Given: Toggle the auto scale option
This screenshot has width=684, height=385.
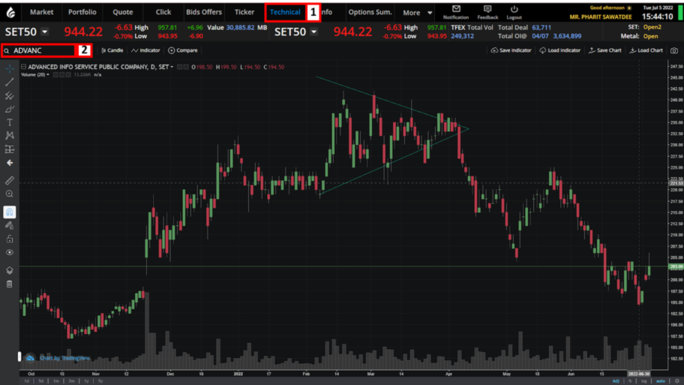Looking at the screenshot, I should 660,381.
